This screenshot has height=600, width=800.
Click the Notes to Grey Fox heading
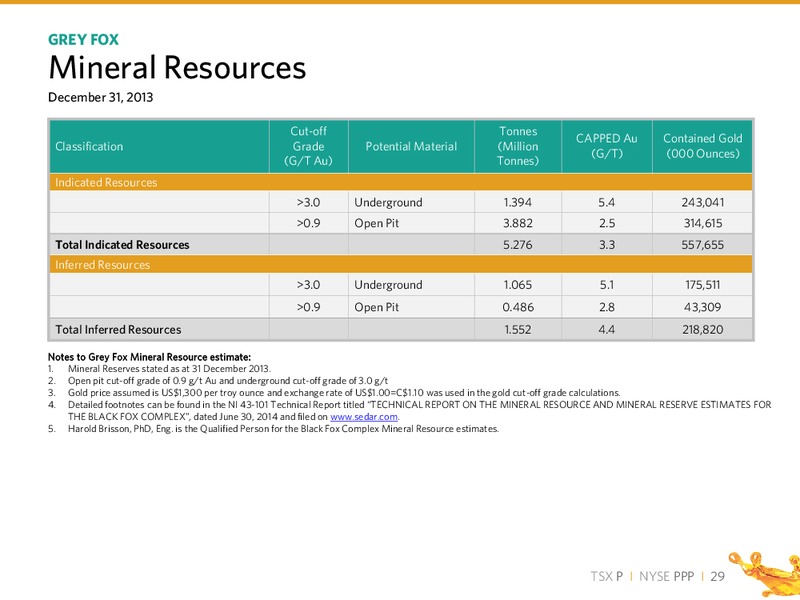[149, 357]
